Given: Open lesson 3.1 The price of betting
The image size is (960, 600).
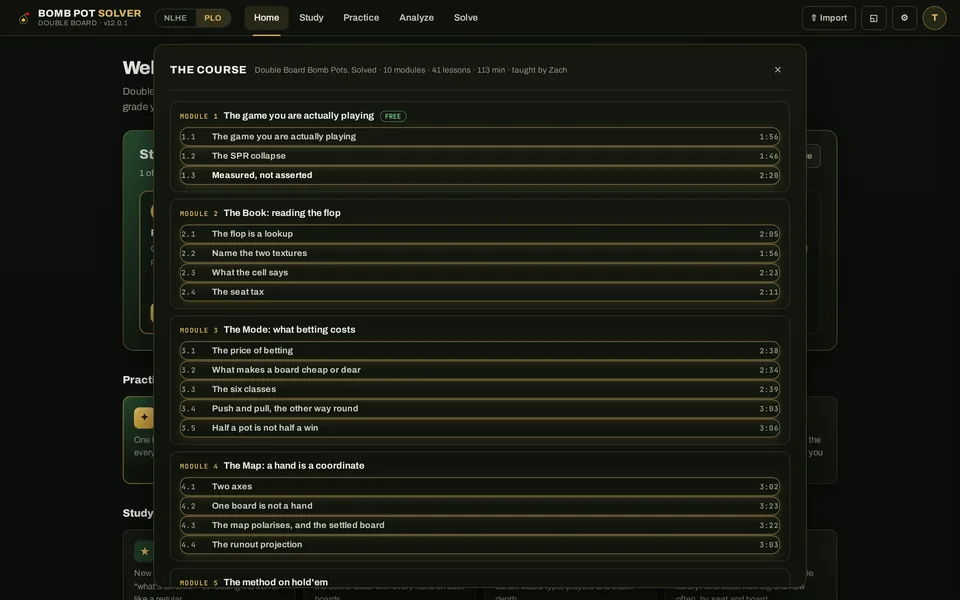Looking at the screenshot, I should [x=479, y=351].
